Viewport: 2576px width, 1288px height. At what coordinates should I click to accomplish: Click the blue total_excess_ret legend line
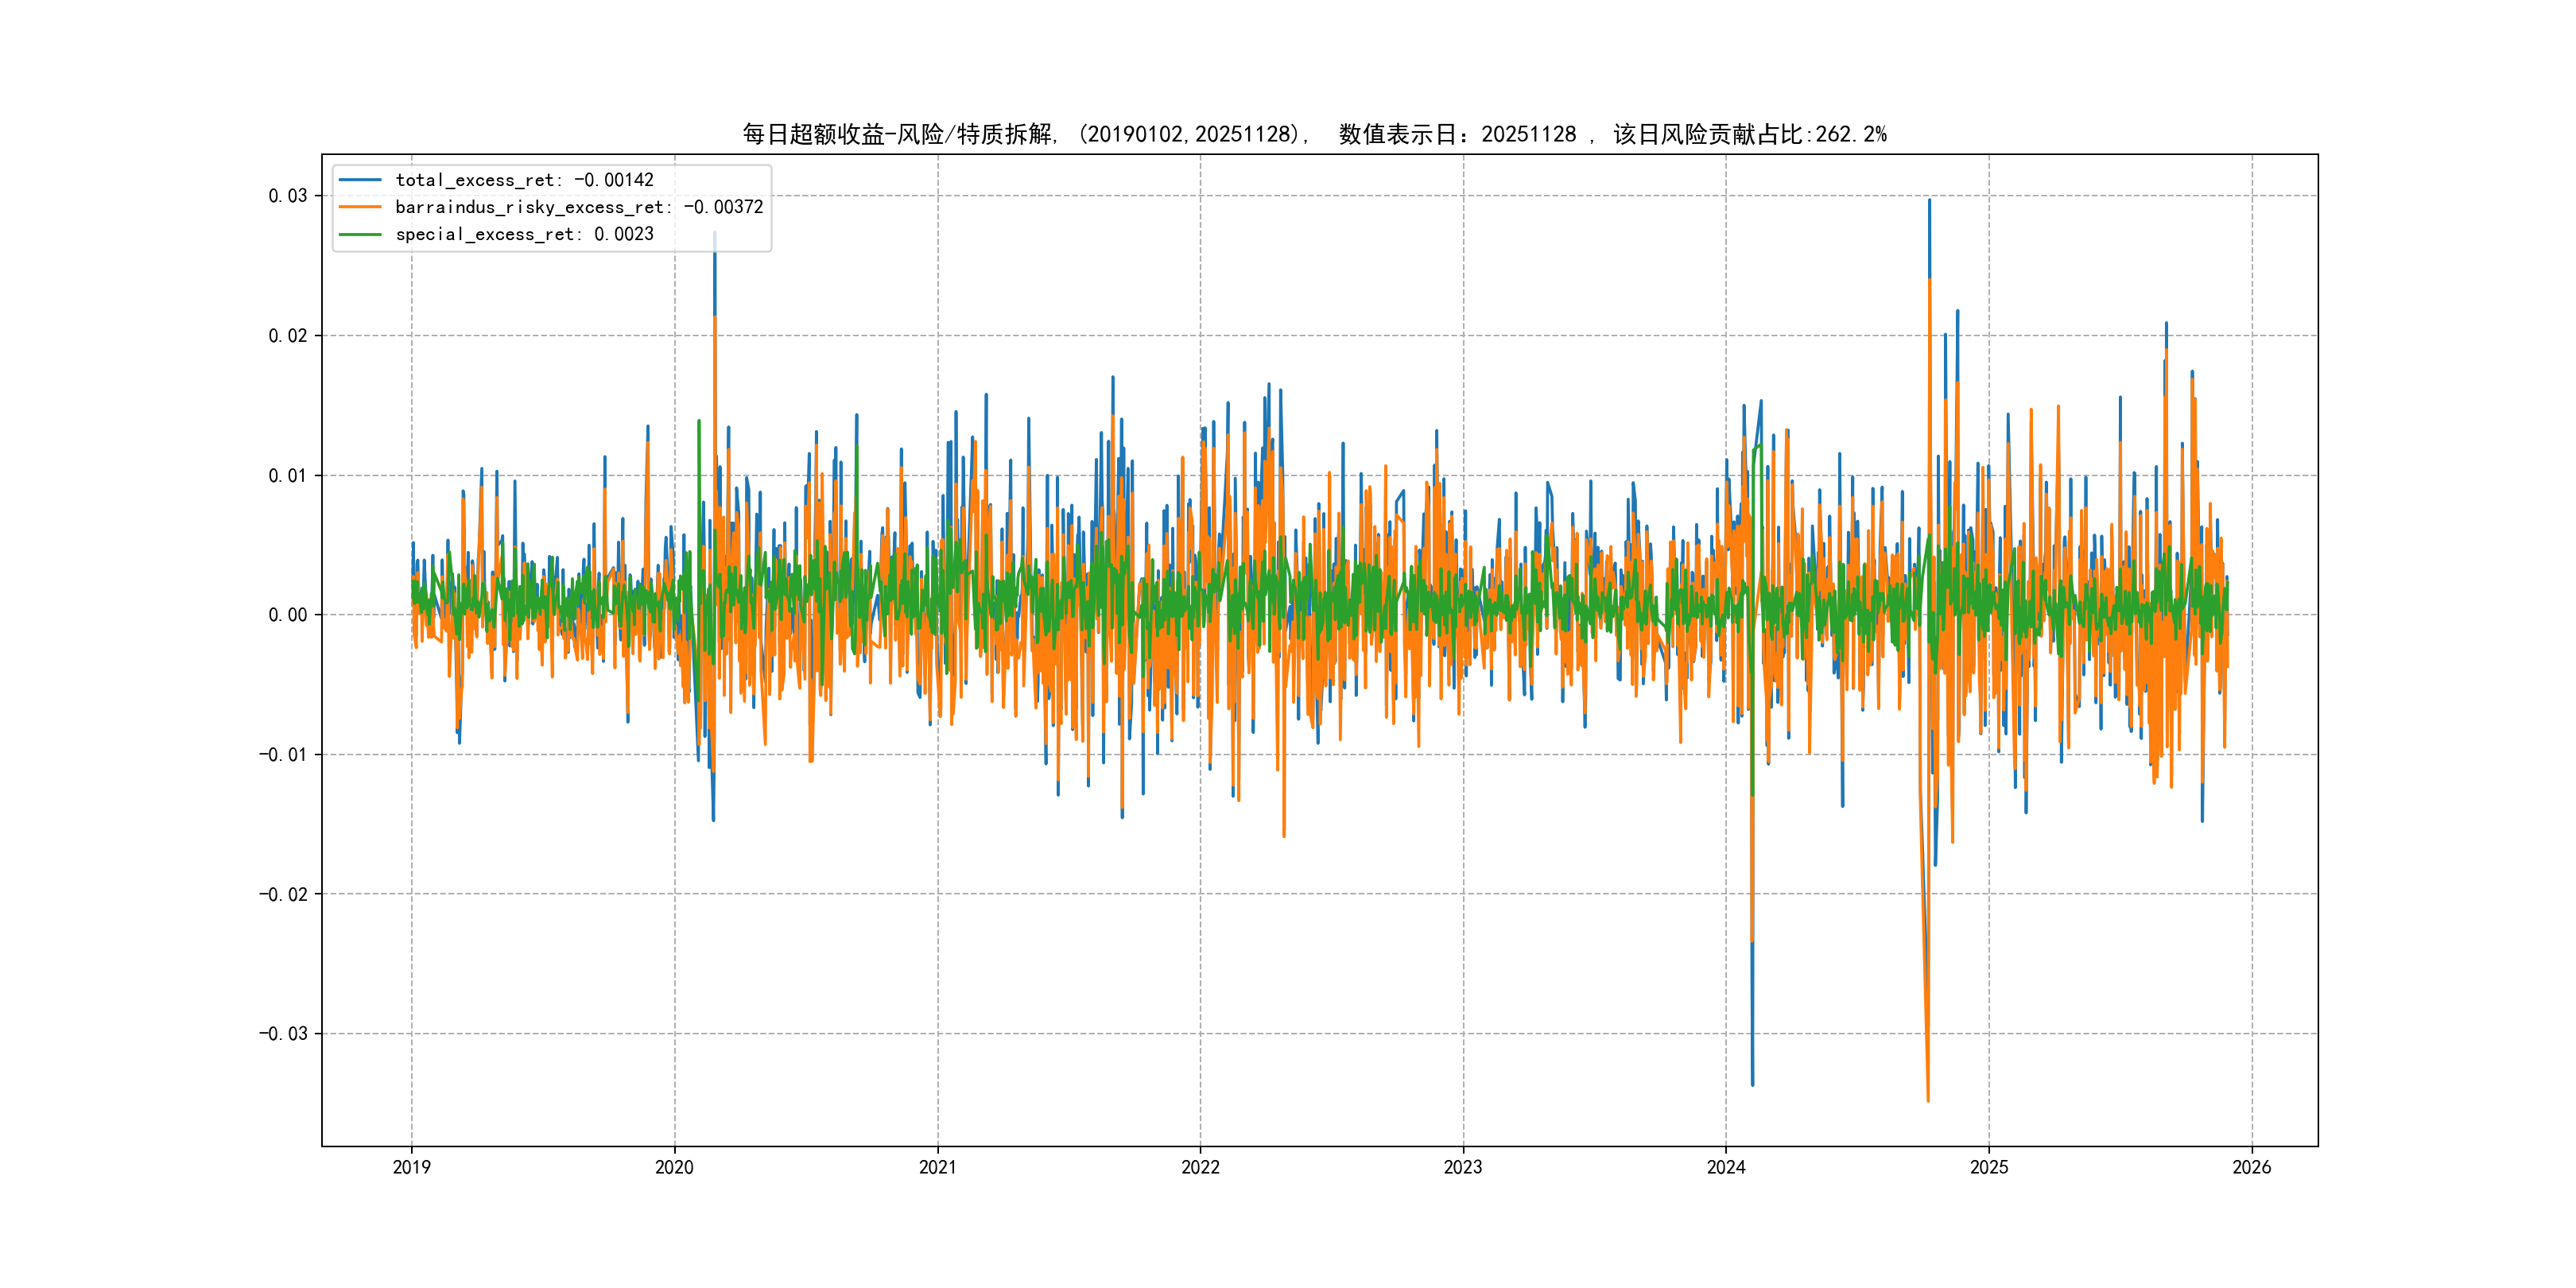pos(360,180)
